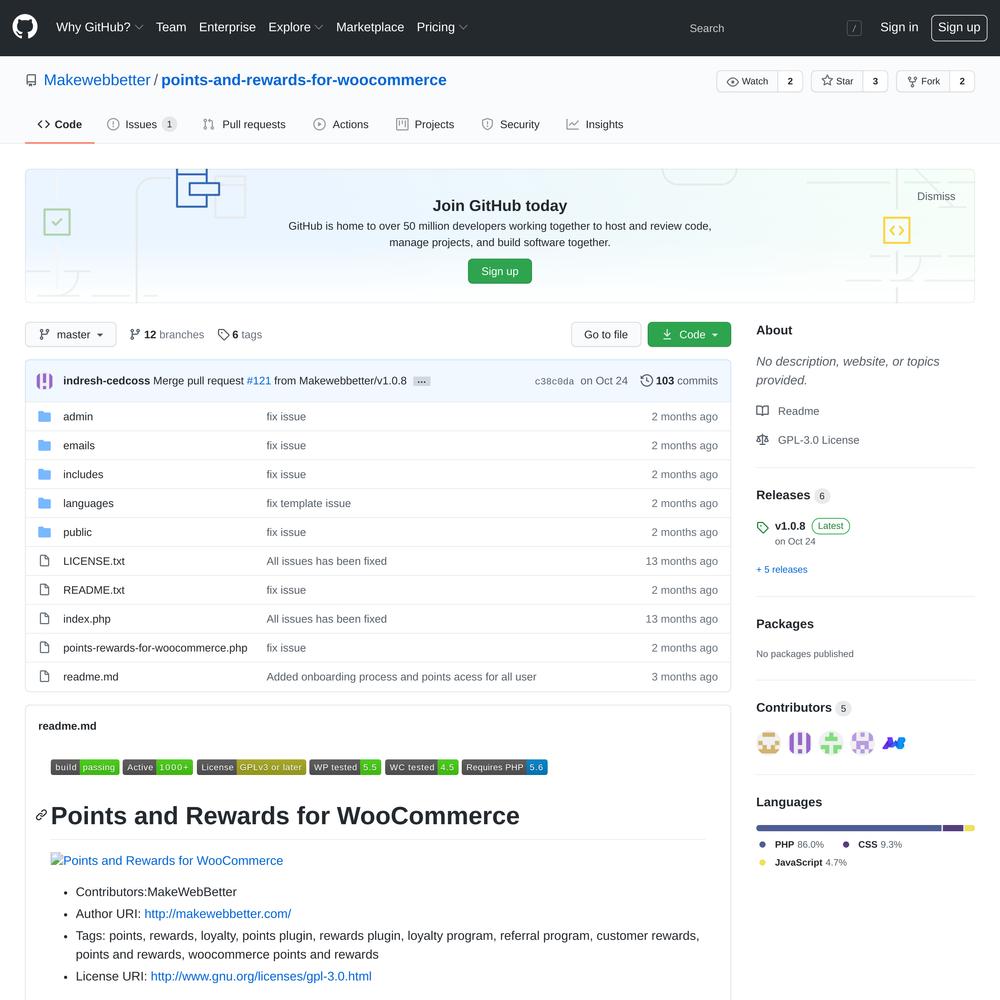
Task: Expand the Explore dropdown
Action: pyautogui.click(x=295, y=27)
